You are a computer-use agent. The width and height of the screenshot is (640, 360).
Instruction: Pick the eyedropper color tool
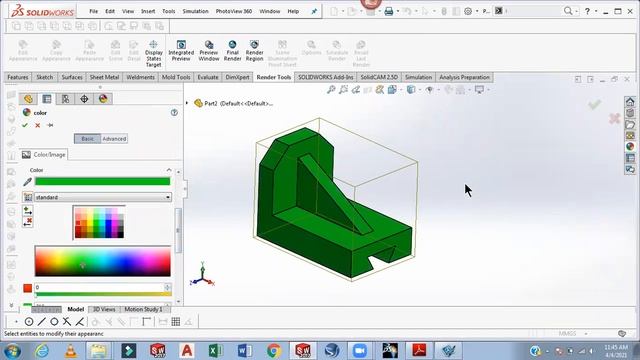[27, 182]
